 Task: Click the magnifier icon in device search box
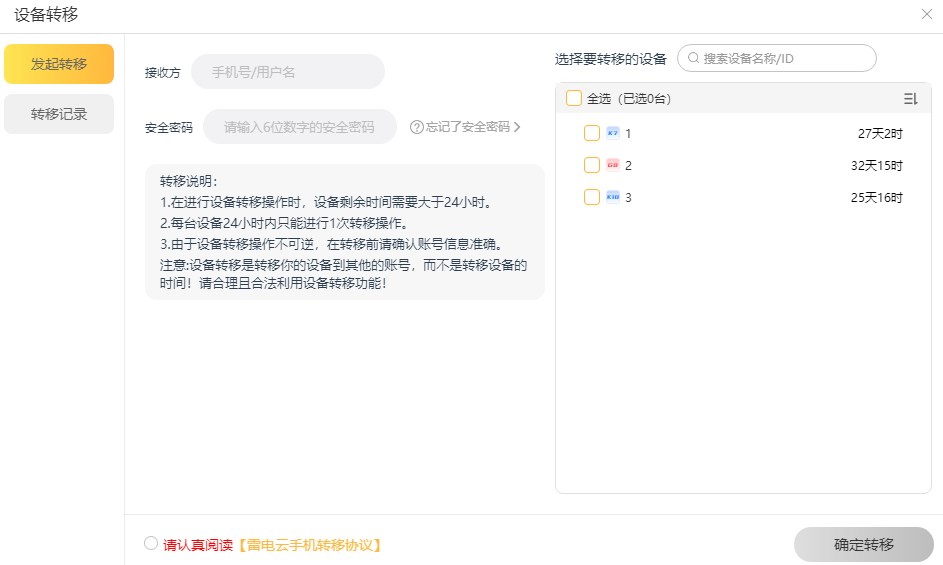tap(693, 58)
